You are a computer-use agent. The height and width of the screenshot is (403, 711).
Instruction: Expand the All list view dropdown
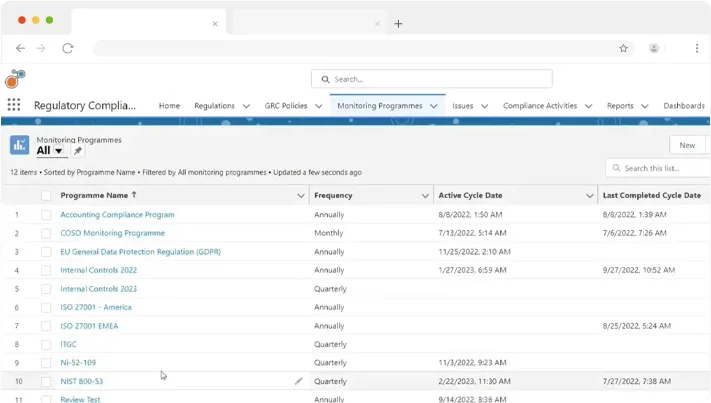pyautogui.click(x=59, y=152)
